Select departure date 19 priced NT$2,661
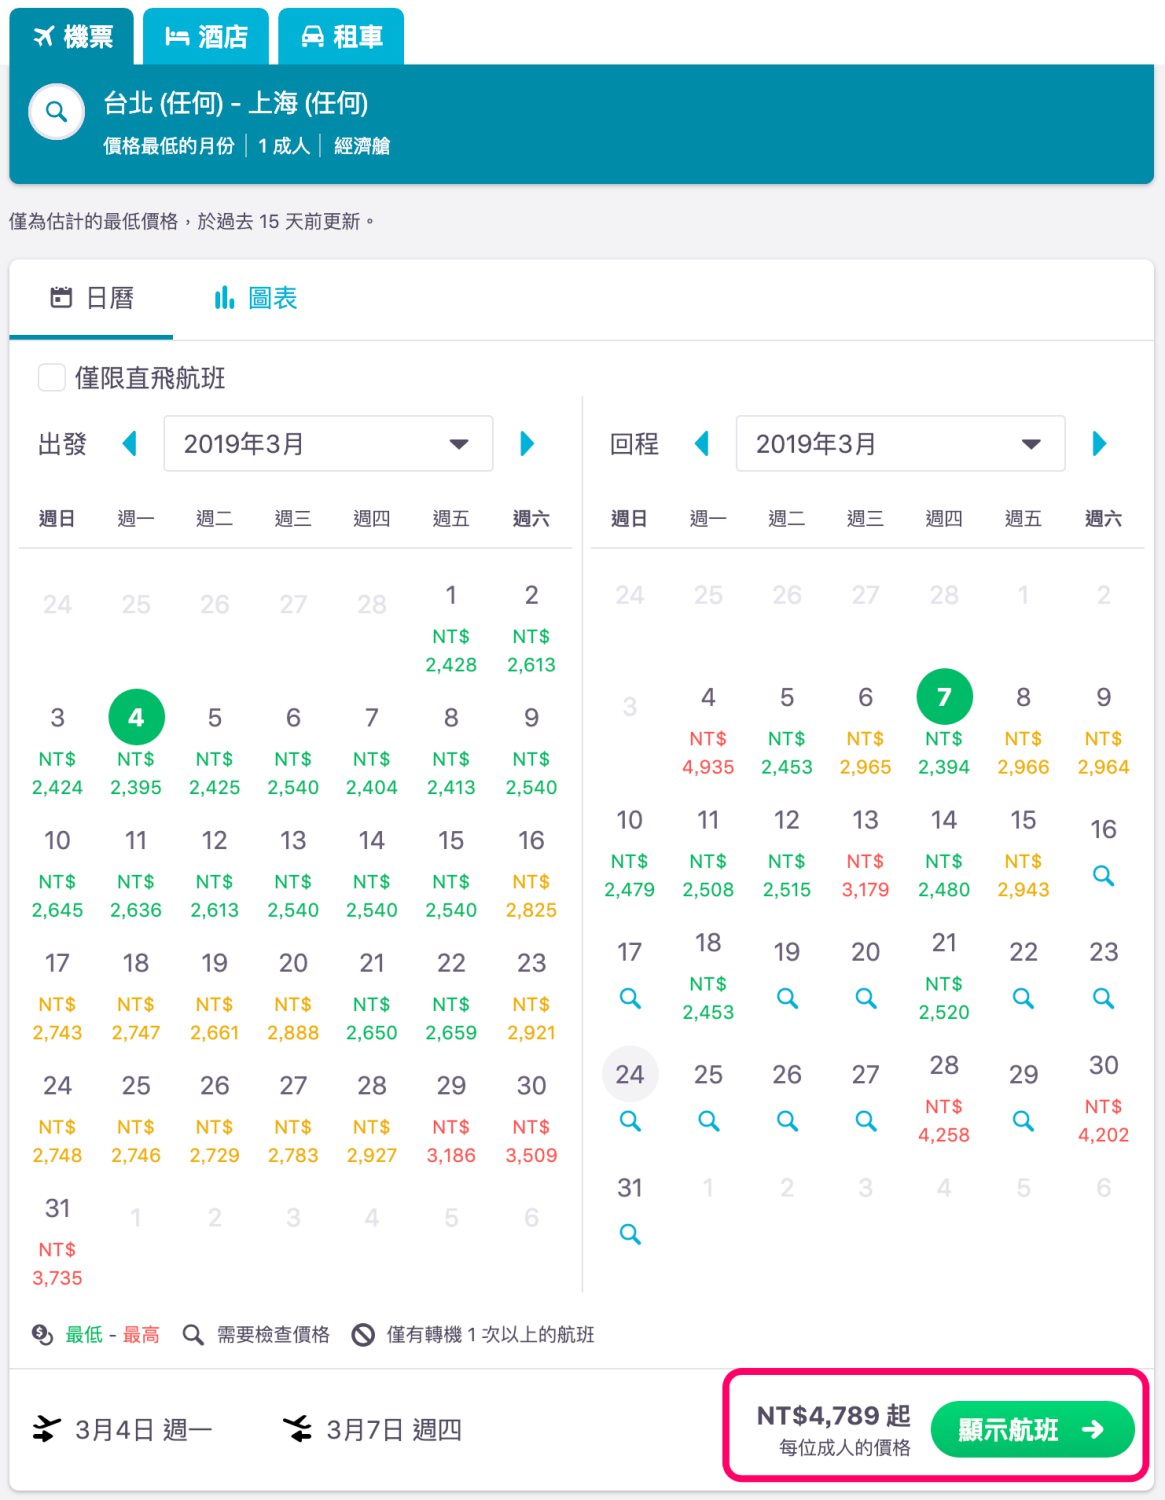 pos(214,997)
